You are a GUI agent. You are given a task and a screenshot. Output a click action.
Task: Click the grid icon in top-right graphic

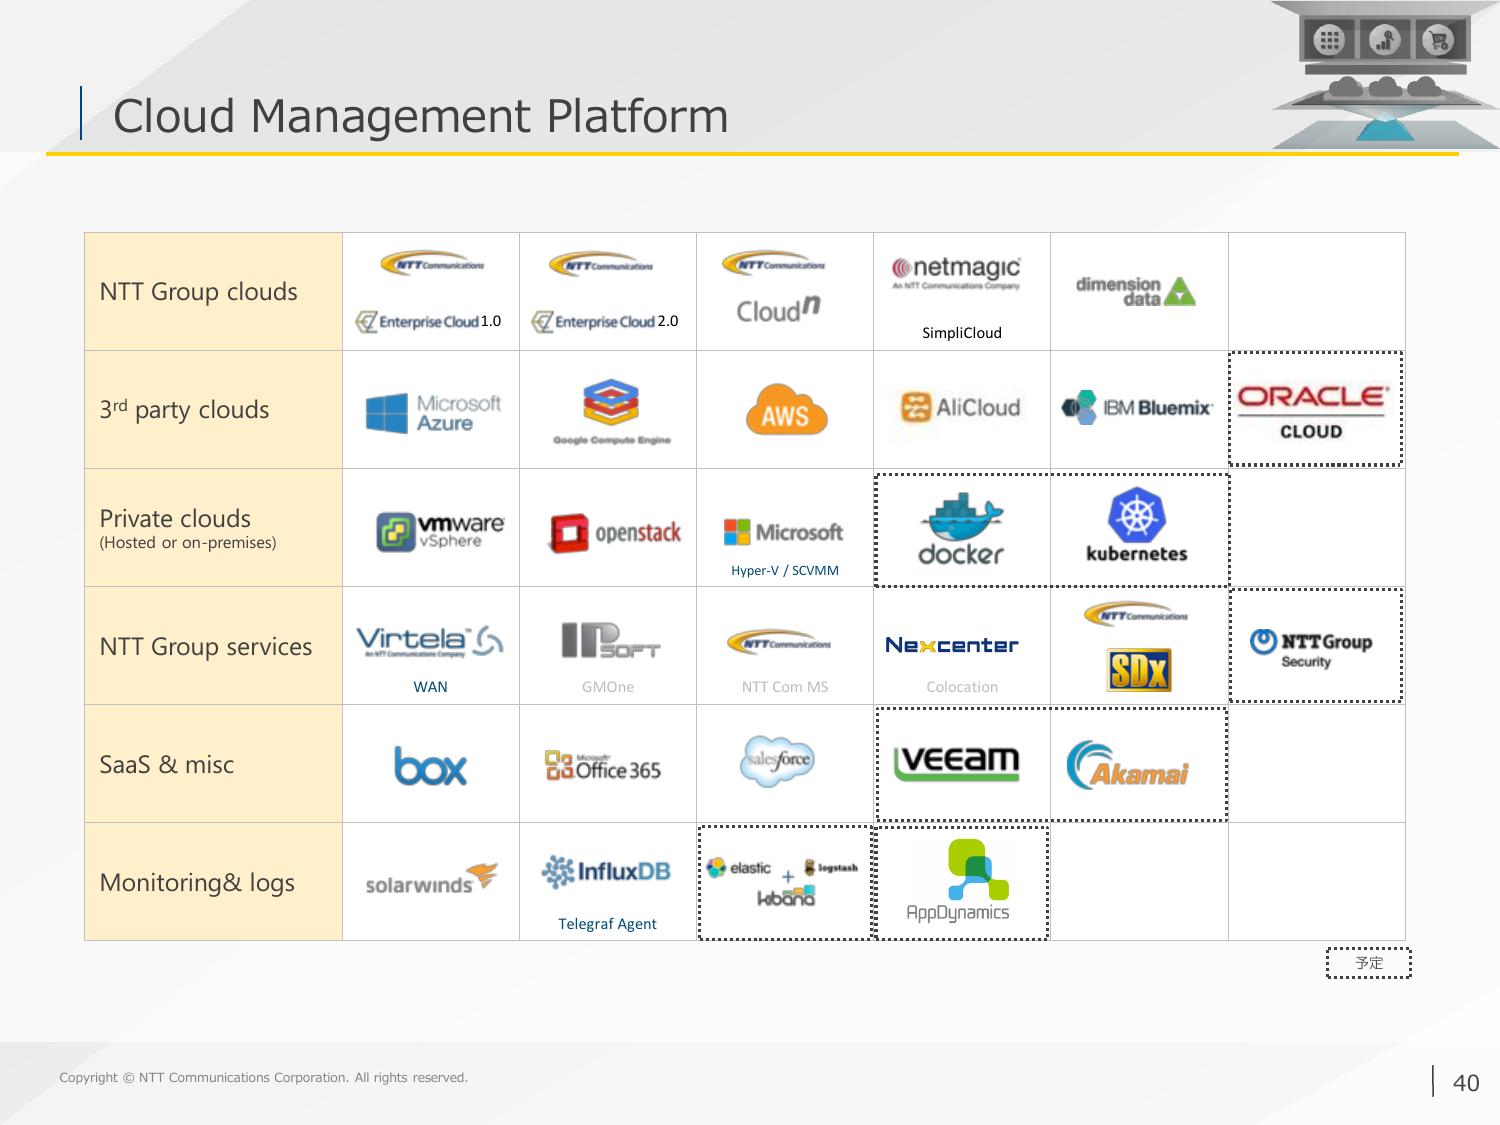(1329, 41)
